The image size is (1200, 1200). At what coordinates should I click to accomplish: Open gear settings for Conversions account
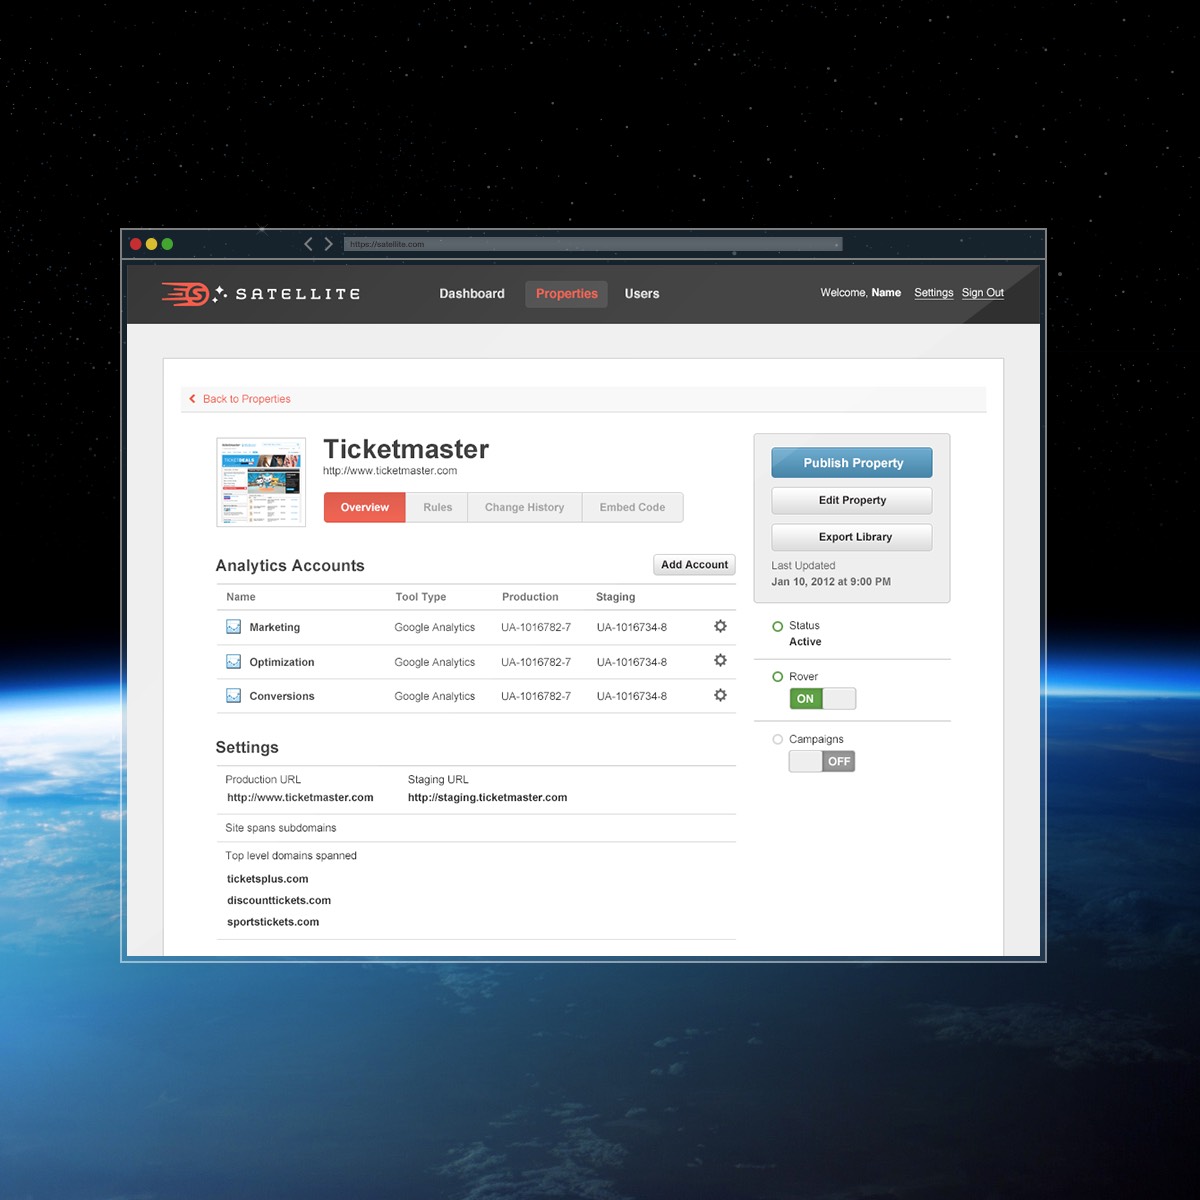(720, 696)
